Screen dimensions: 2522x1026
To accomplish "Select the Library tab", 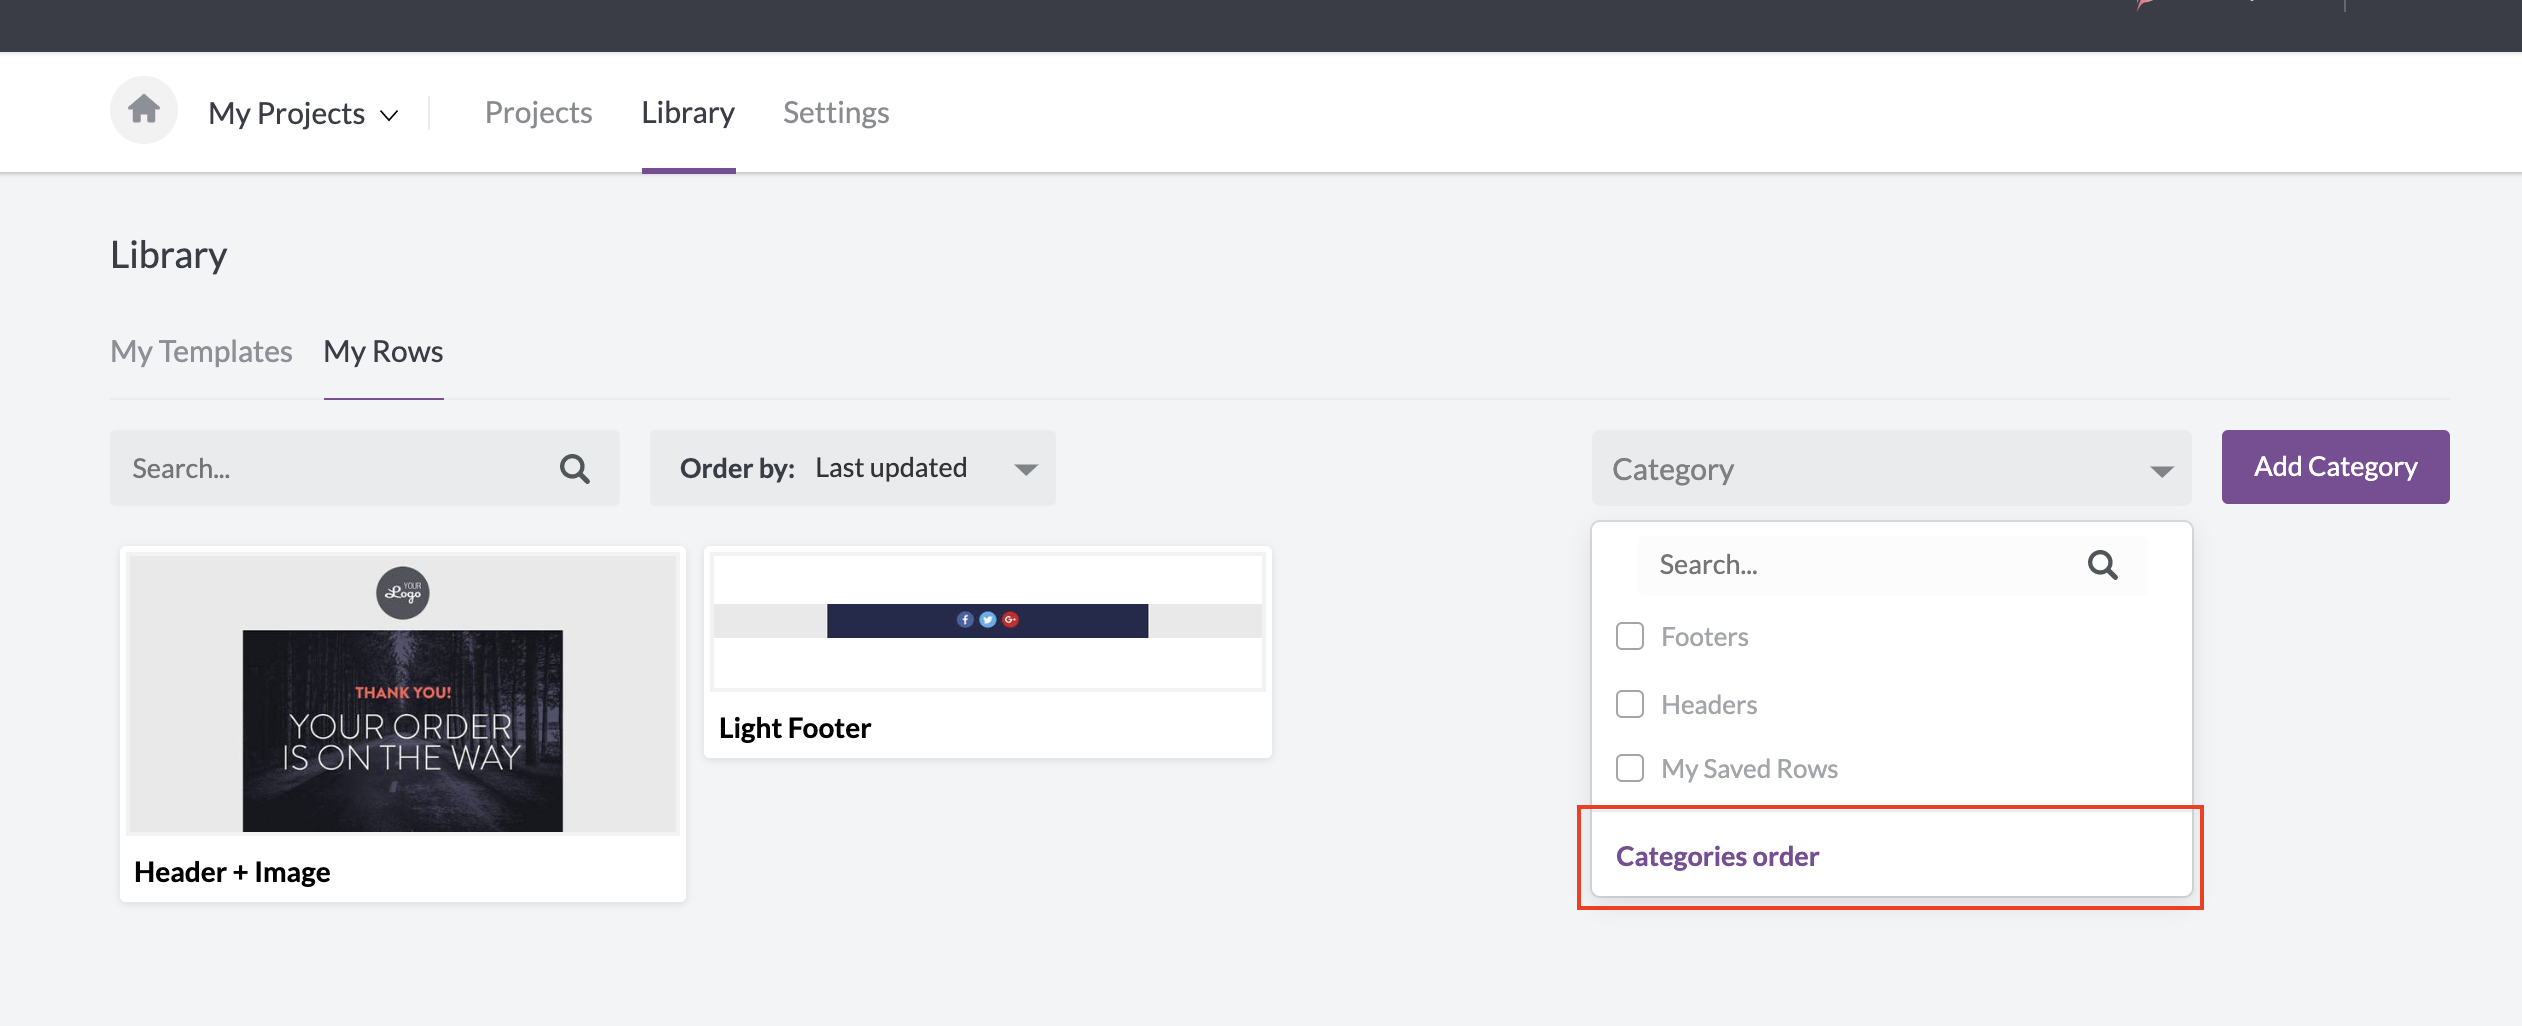I will coord(688,112).
